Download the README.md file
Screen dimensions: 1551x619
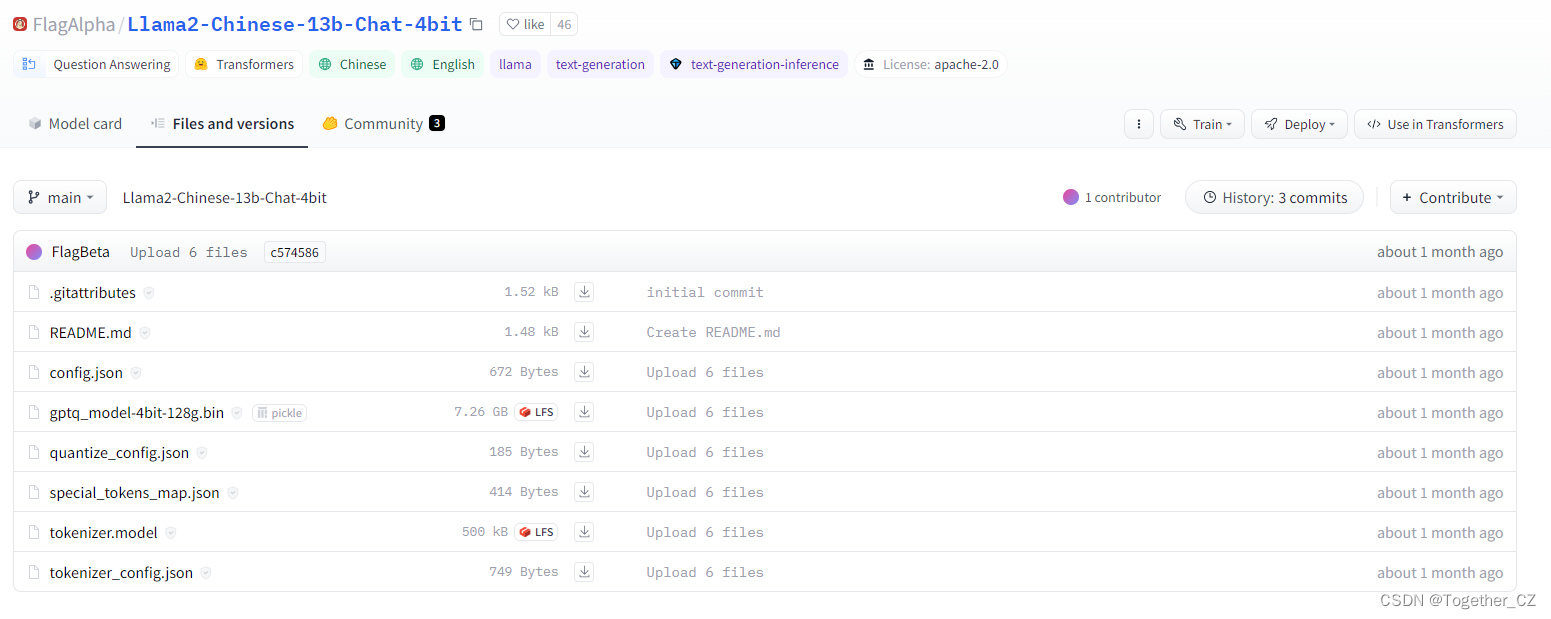[584, 332]
